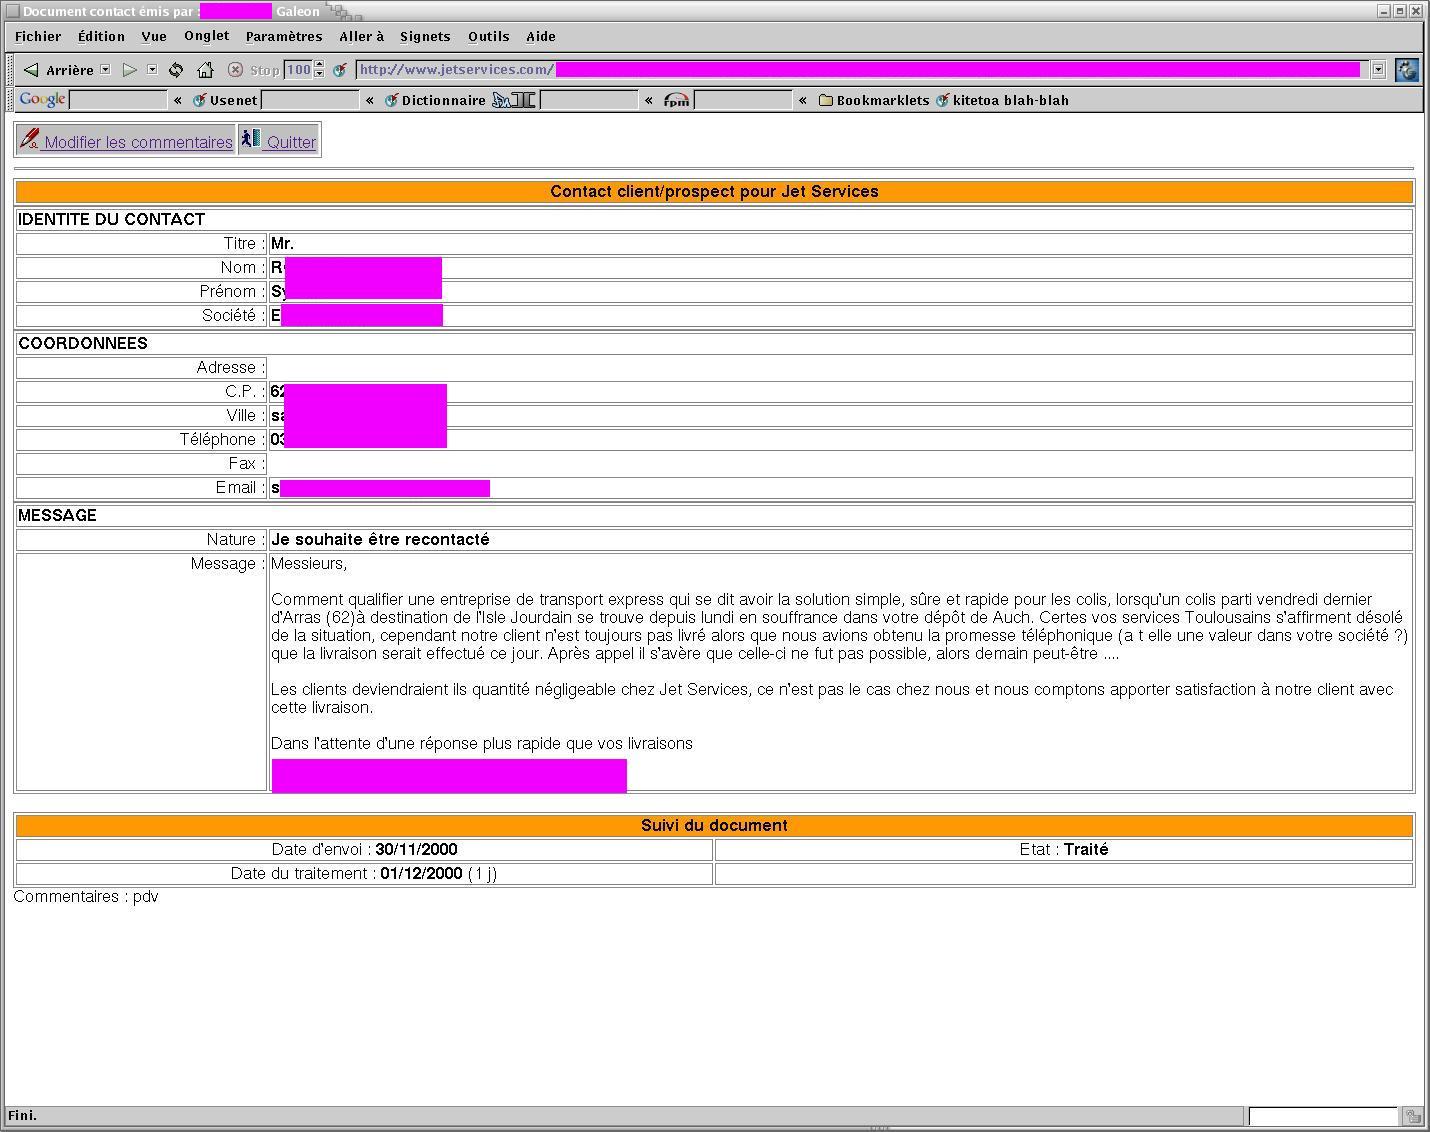Click the Stop button label
Viewport: 1430px width, 1132px height.
point(265,71)
